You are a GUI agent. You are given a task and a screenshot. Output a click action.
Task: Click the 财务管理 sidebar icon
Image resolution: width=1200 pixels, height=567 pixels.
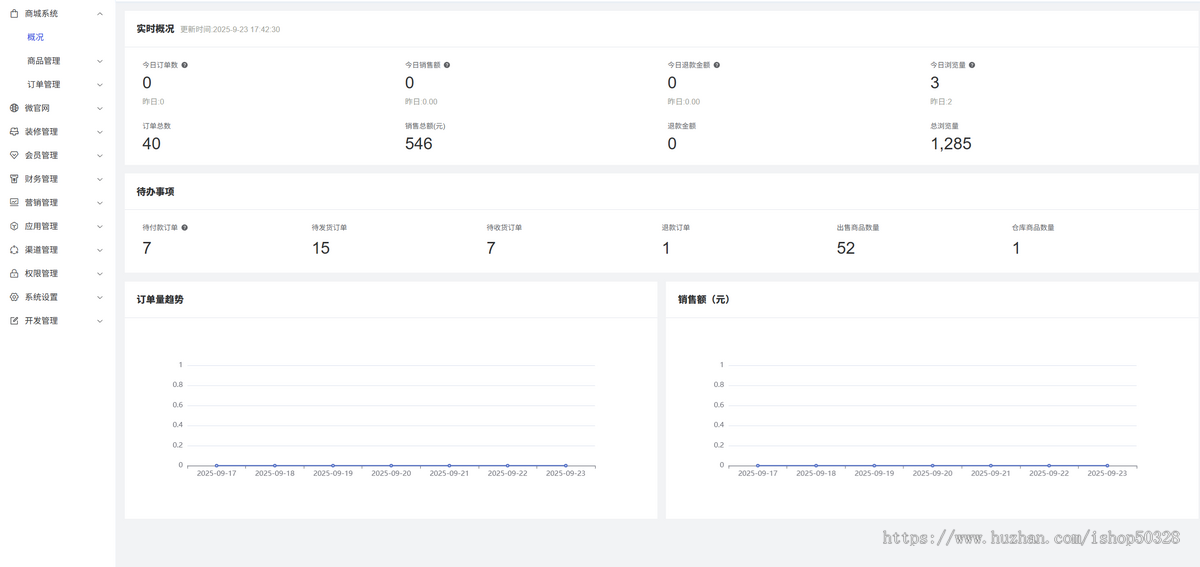pyautogui.click(x=14, y=179)
